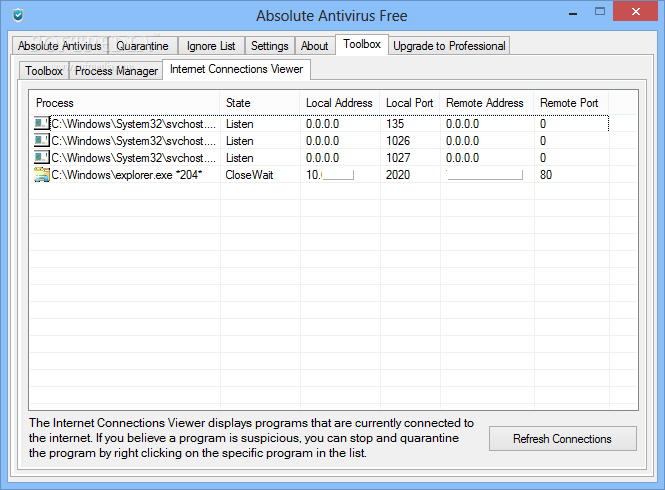Open the About tab
This screenshot has width=665, height=490.
[314, 46]
